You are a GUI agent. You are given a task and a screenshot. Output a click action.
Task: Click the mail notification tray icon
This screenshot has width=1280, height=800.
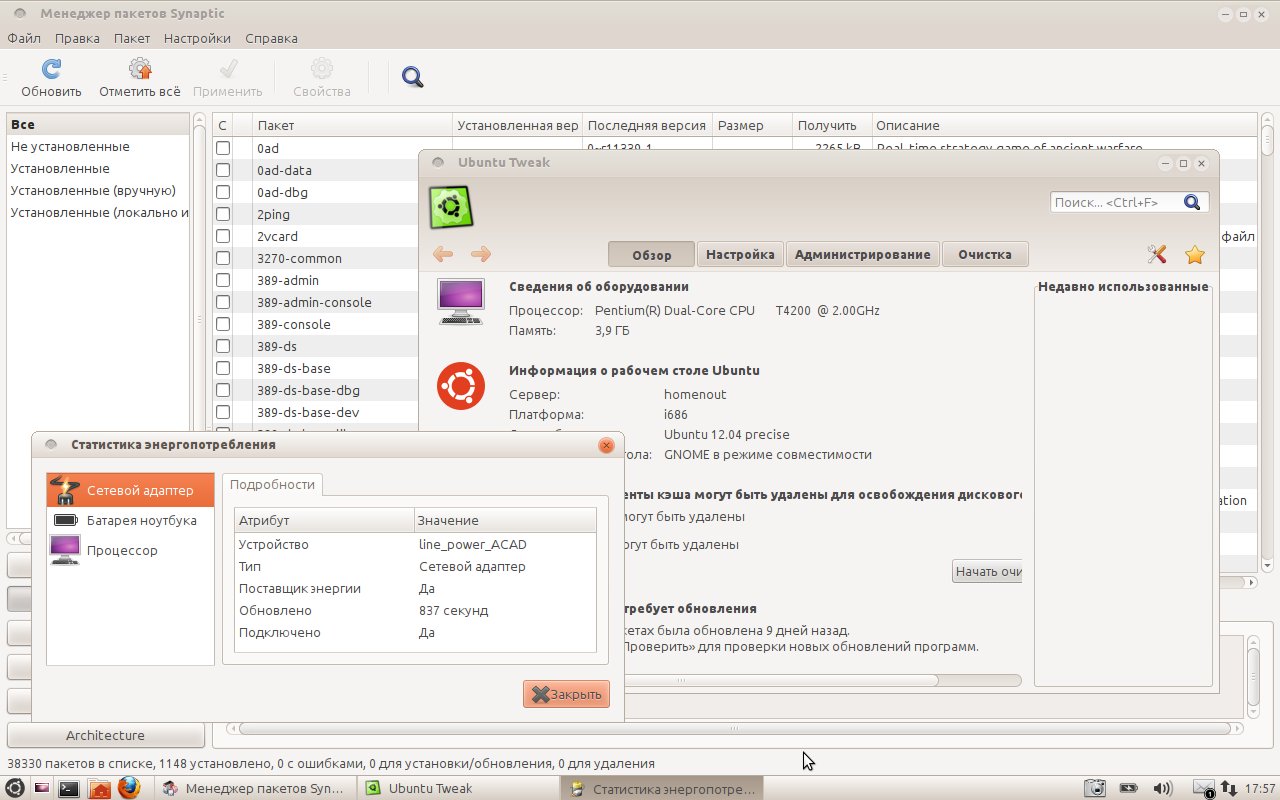1204,789
